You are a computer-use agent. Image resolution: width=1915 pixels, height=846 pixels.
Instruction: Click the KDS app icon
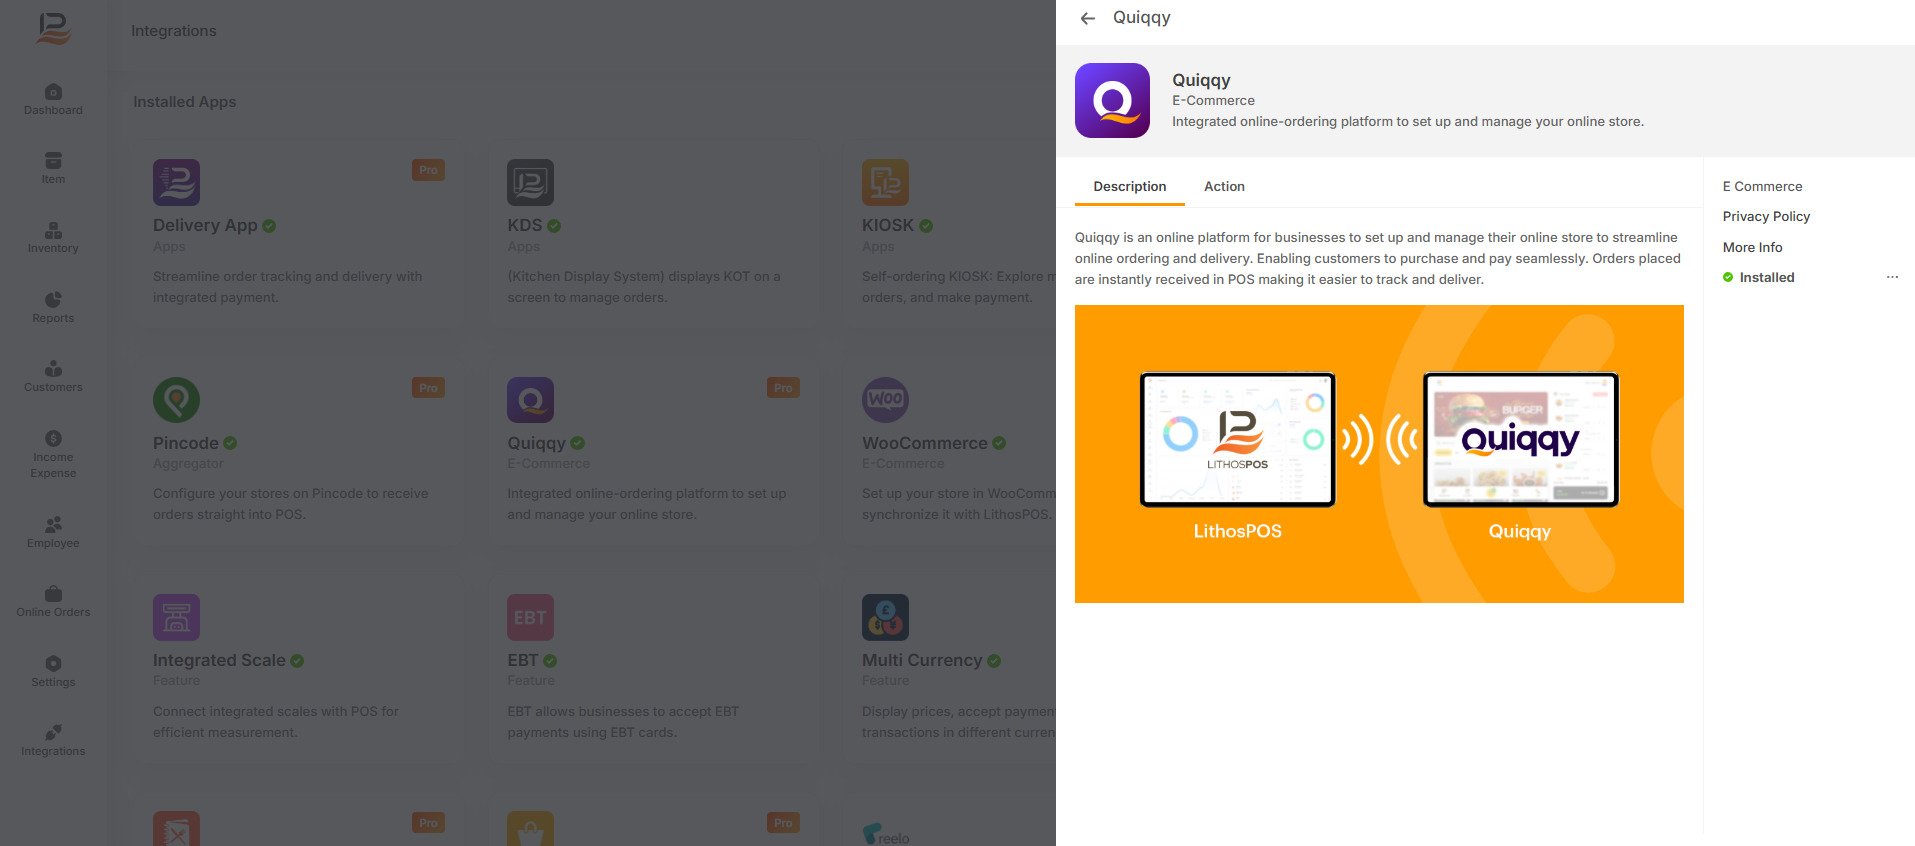[530, 182]
